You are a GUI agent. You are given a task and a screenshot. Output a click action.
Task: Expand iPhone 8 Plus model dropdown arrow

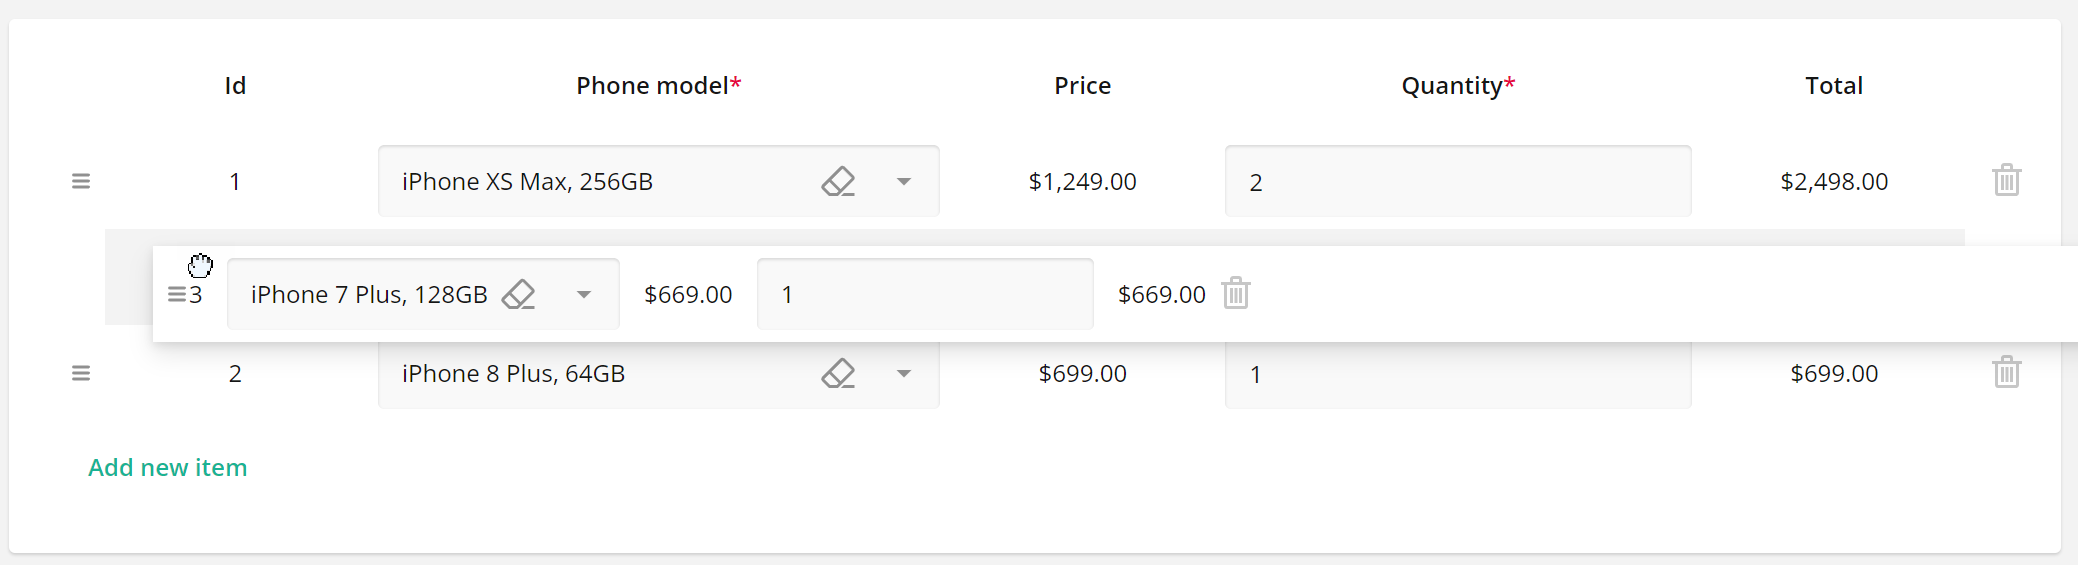click(904, 373)
